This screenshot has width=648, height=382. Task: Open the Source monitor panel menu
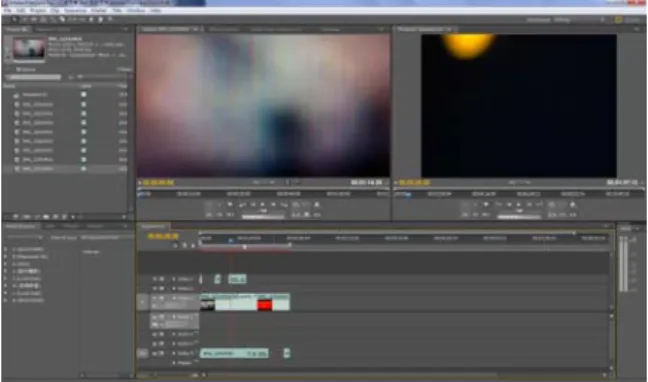[x=381, y=29]
